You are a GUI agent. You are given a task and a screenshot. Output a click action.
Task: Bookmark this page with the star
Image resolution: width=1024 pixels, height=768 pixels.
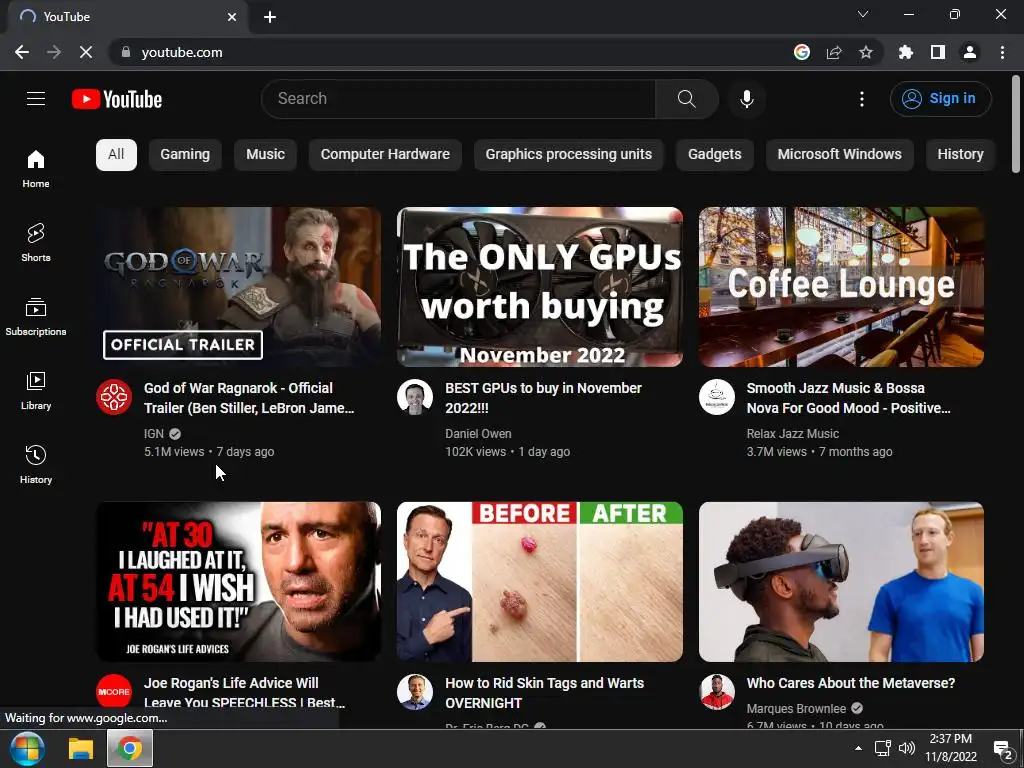(866, 52)
